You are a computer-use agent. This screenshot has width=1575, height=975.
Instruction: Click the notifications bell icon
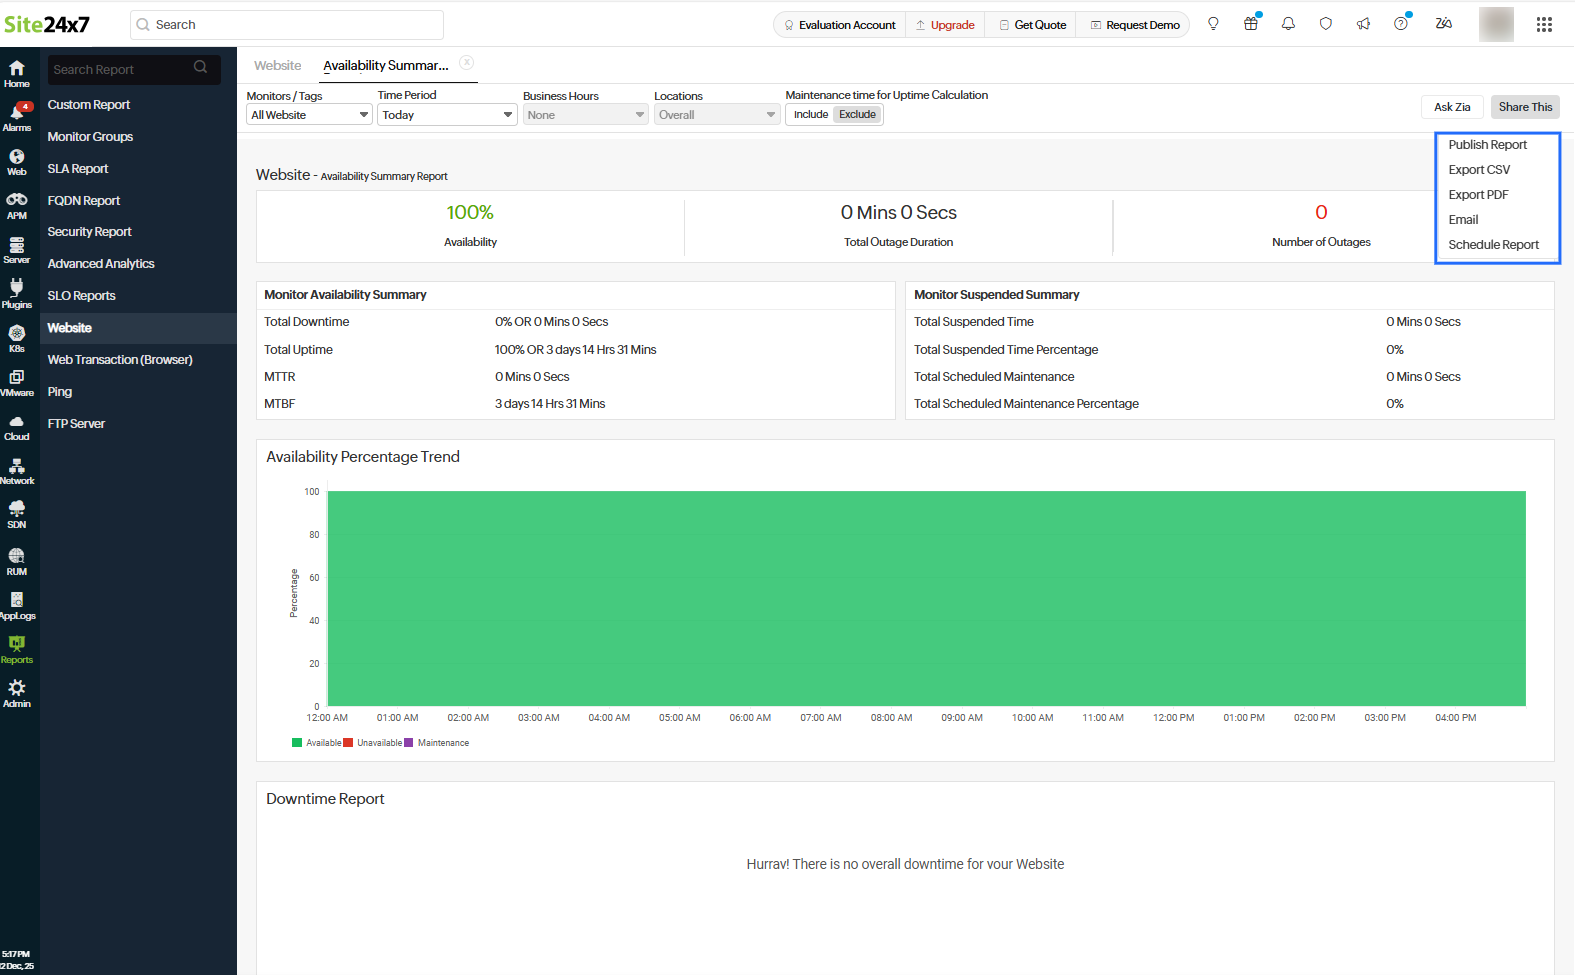click(1288, 24)
